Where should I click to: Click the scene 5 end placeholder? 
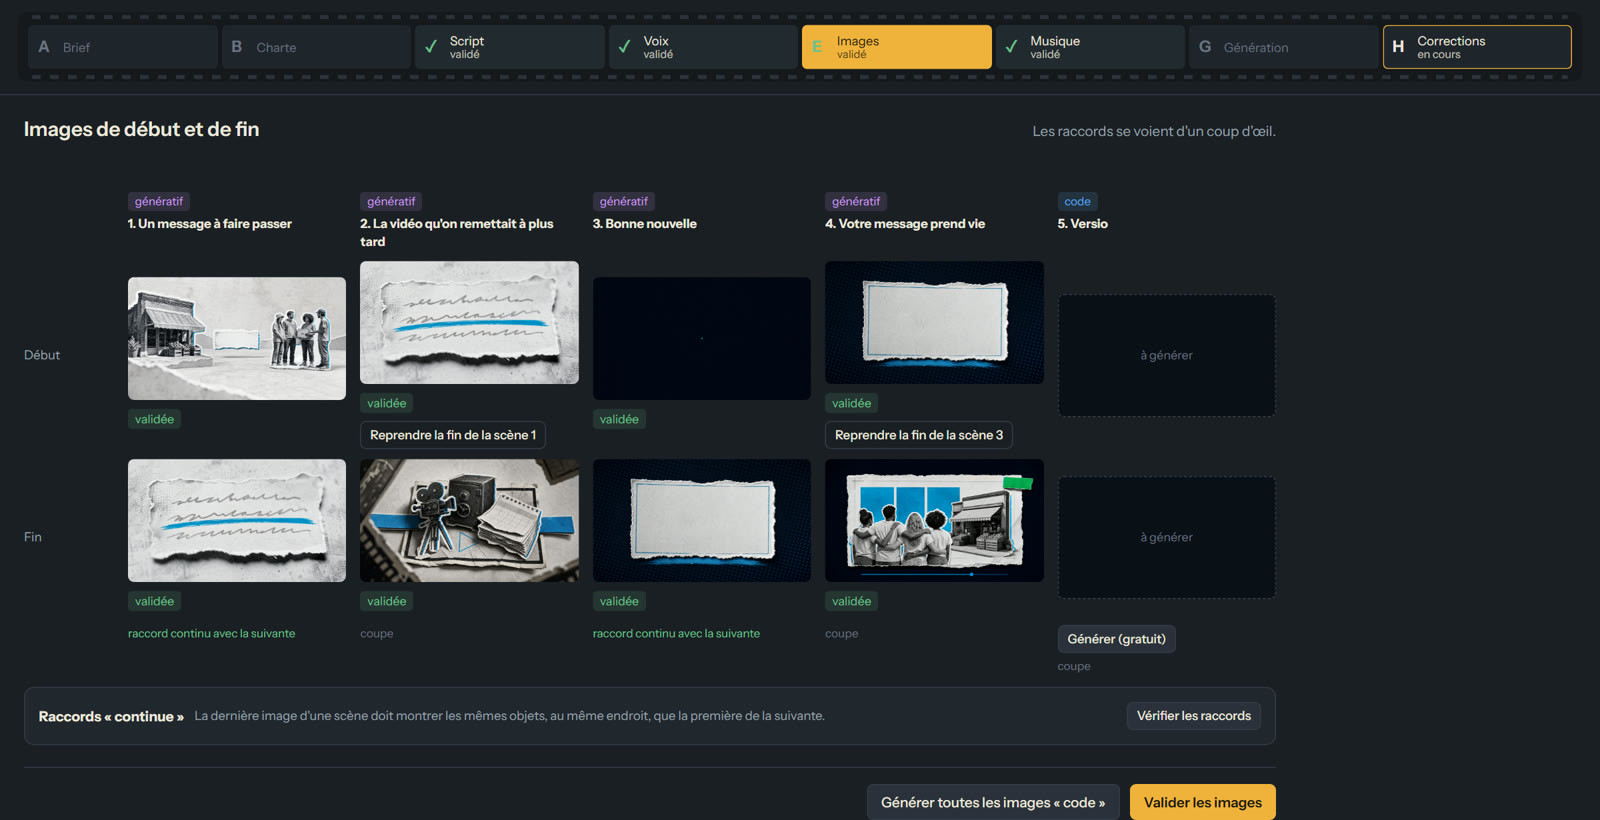tap(1167, 537)
